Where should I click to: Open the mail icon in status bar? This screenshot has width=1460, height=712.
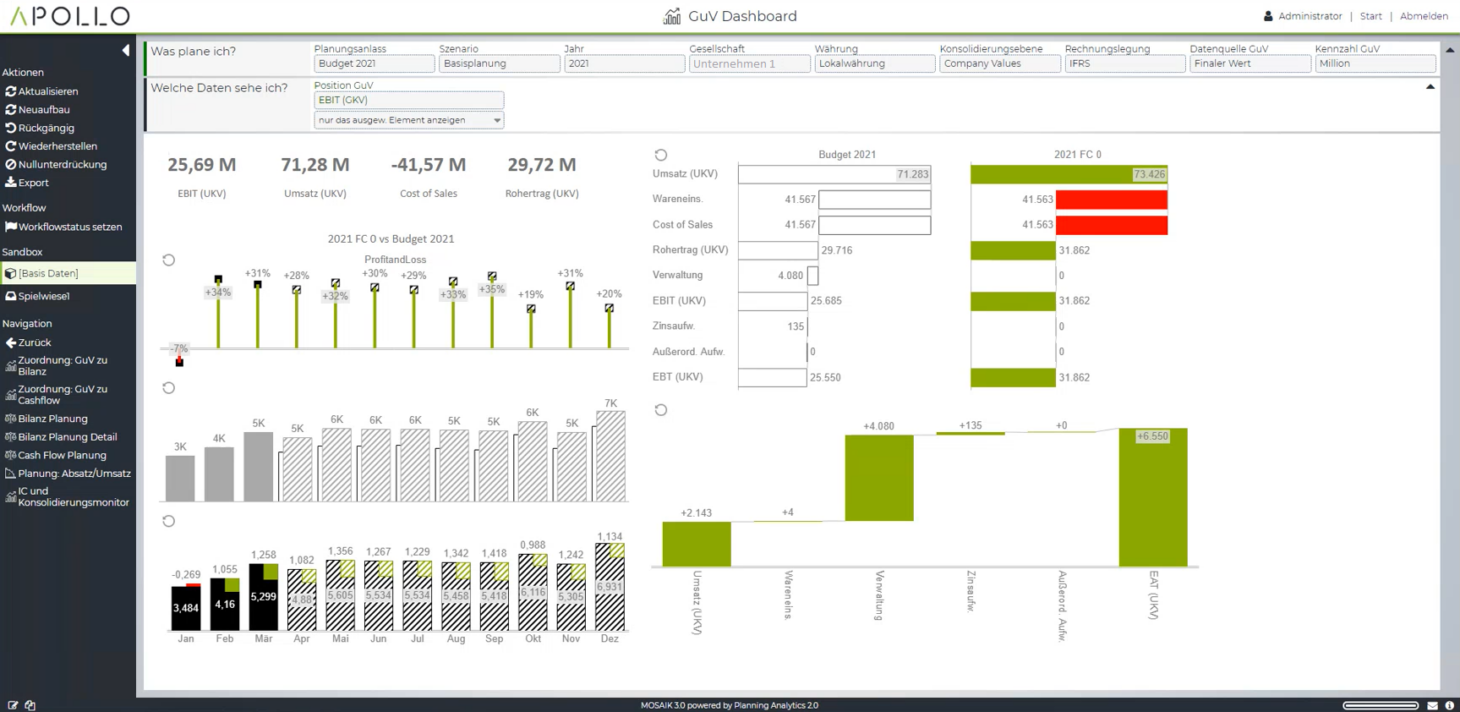[1433, 705]
